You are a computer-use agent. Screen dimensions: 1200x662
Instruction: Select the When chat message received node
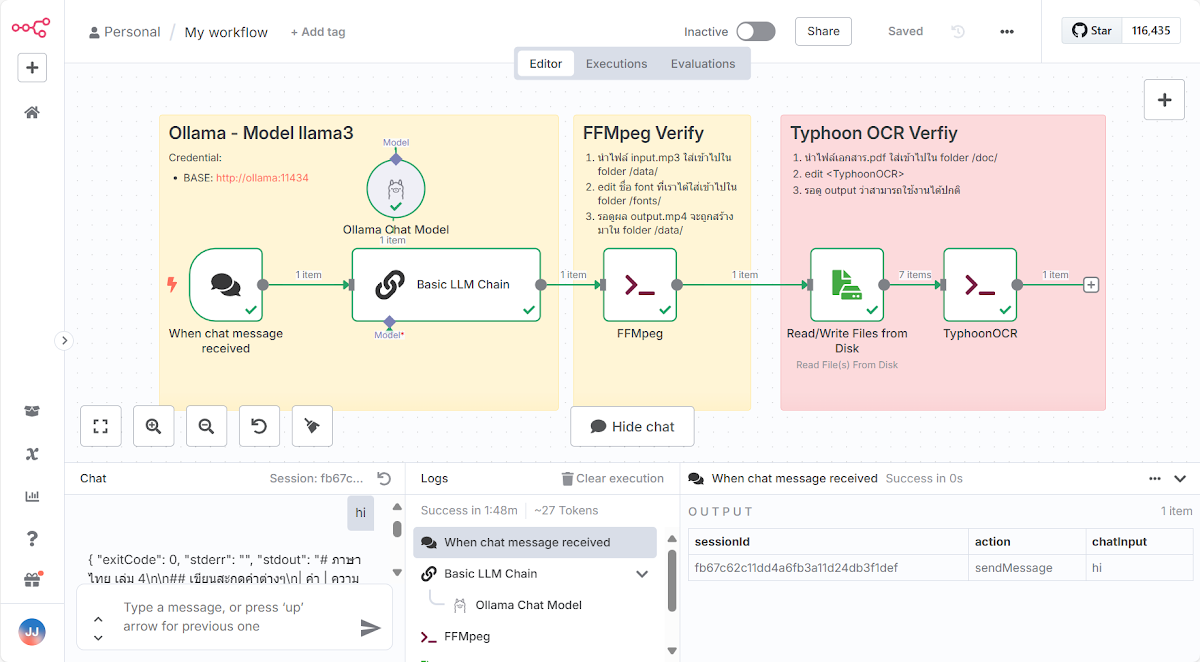pyautogui.click(x=226, y=285)
